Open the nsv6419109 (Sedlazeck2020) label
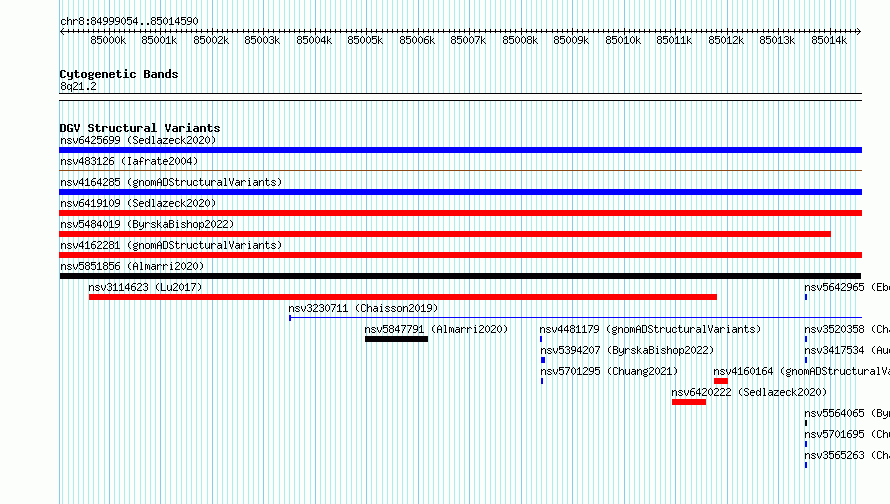 138,203
